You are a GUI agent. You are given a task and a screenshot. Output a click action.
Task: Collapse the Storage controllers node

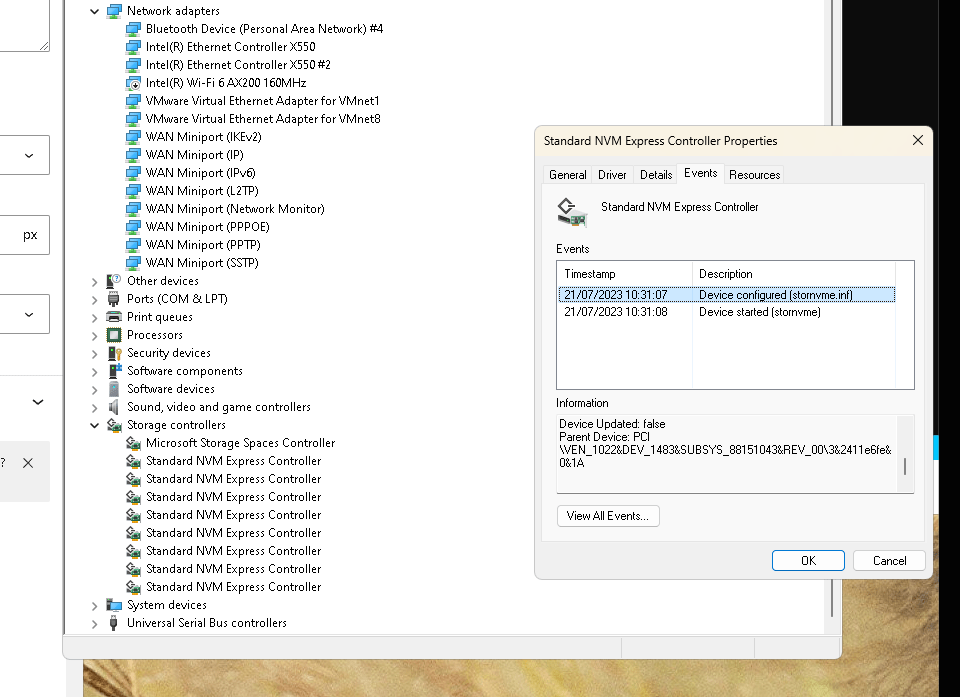(94, 425)
